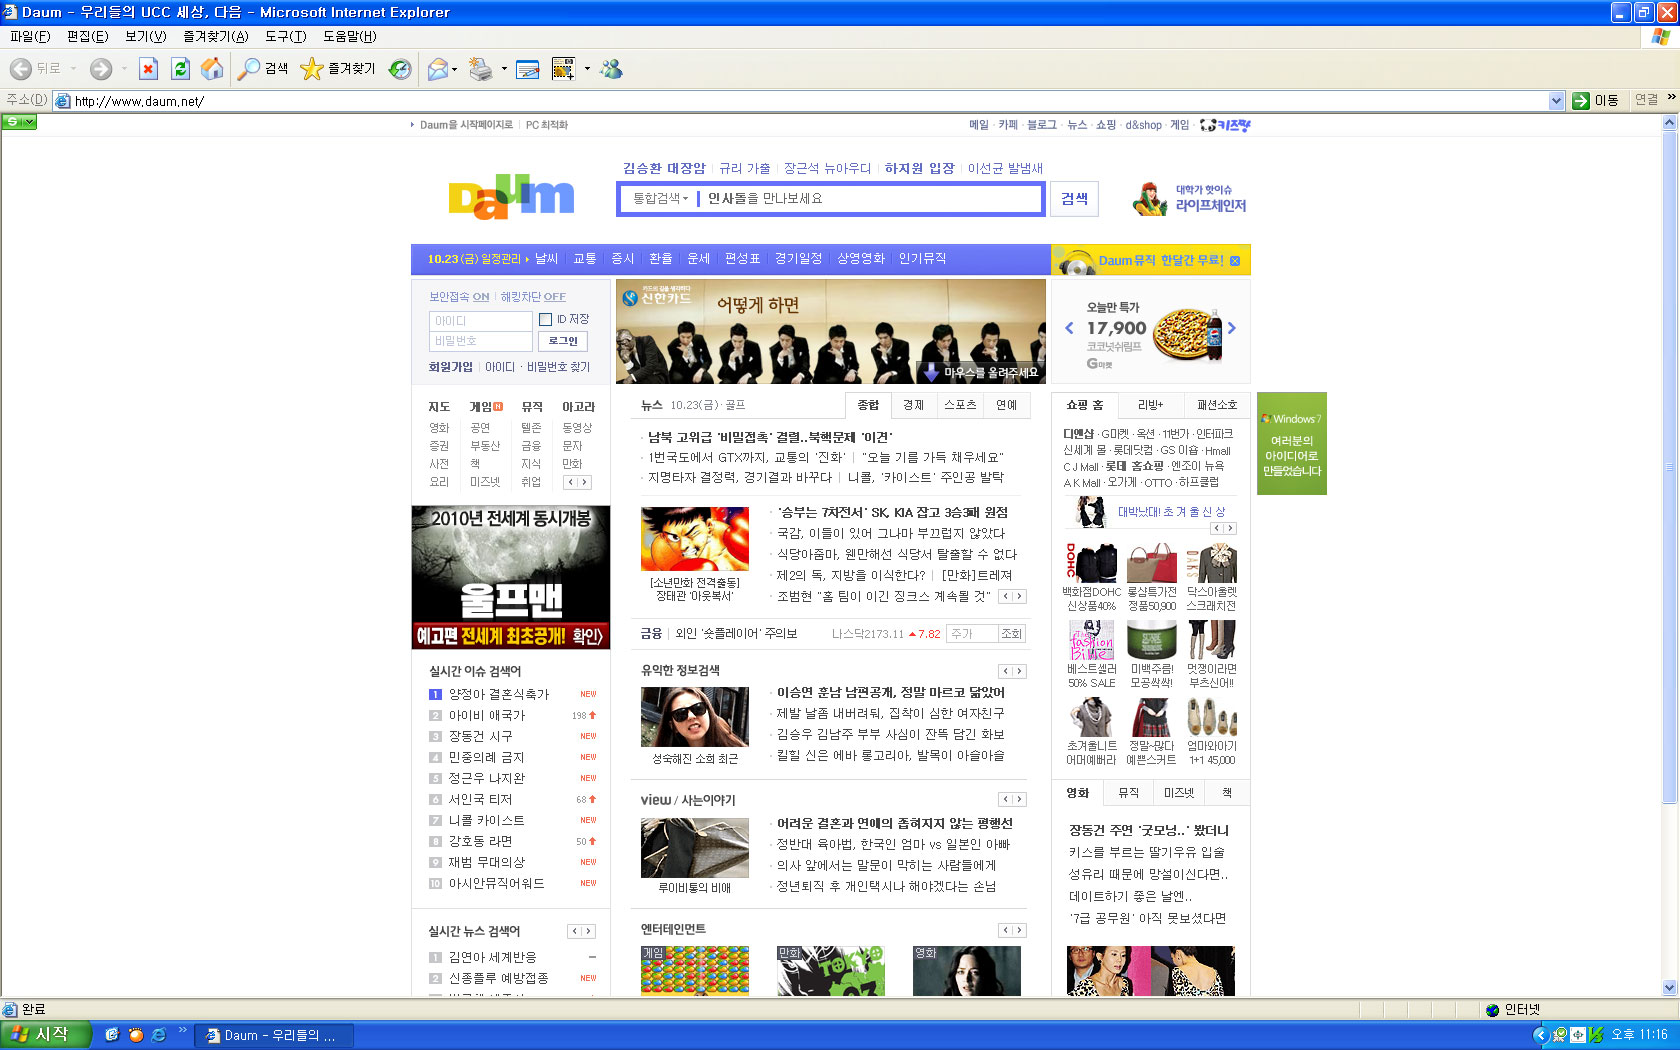
Task: Open the 날씨 link in the blue bar
Action: pos(546,259)
